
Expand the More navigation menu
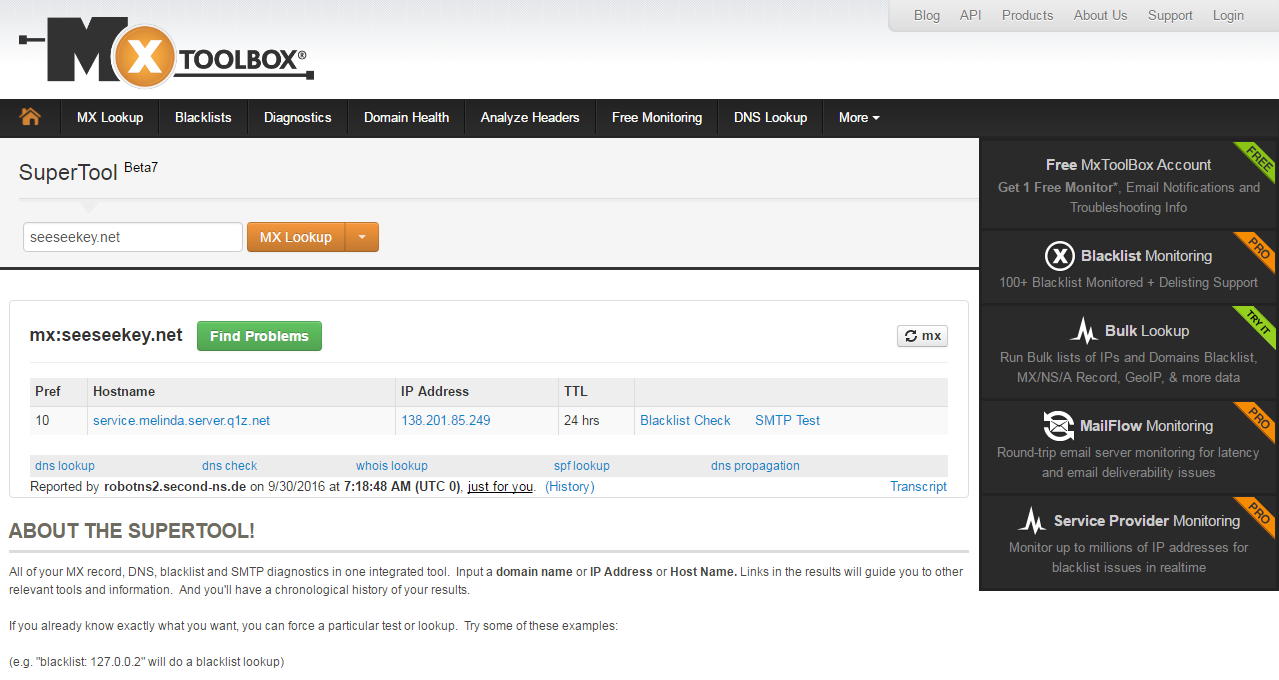pos(858,117)
